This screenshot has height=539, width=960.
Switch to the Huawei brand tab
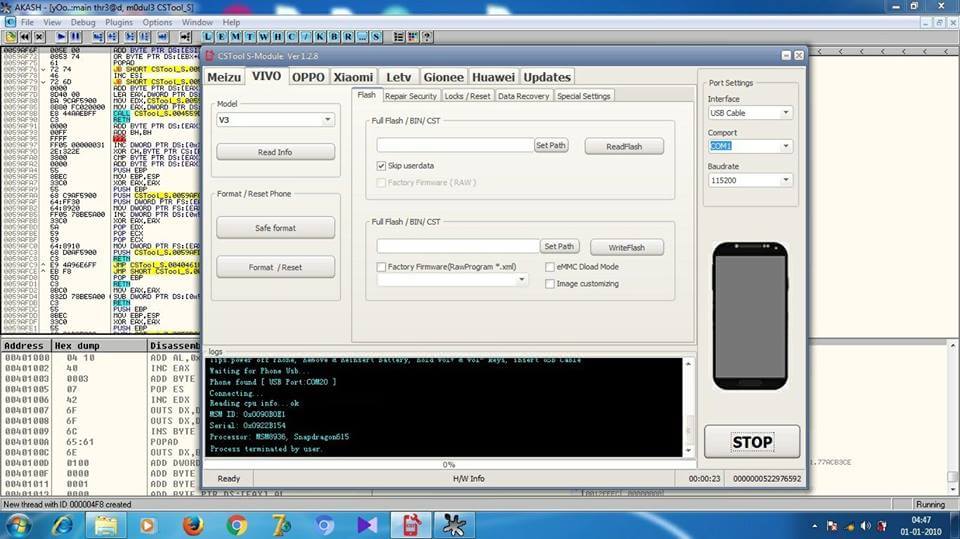493,77
